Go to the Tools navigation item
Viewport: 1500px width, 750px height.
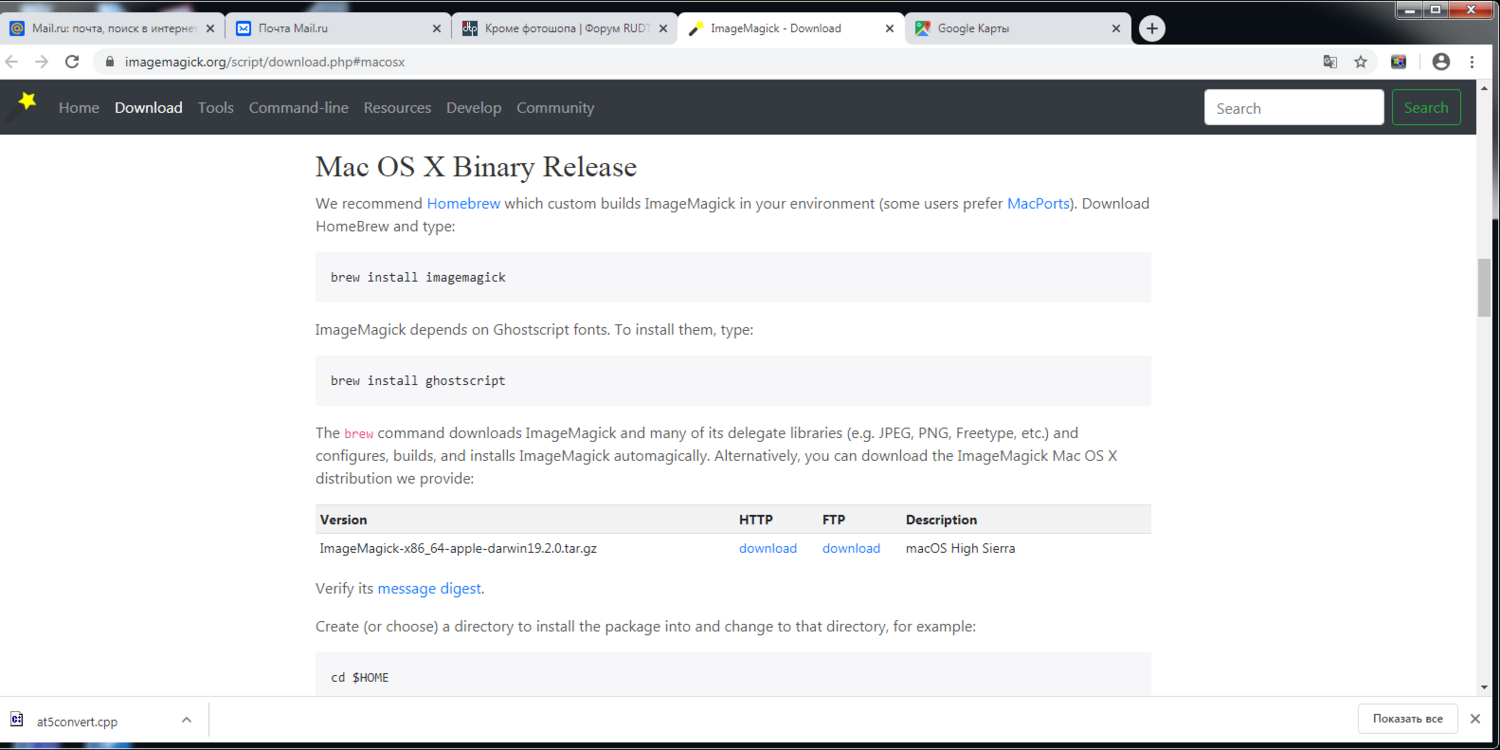(x=216, y=108)
